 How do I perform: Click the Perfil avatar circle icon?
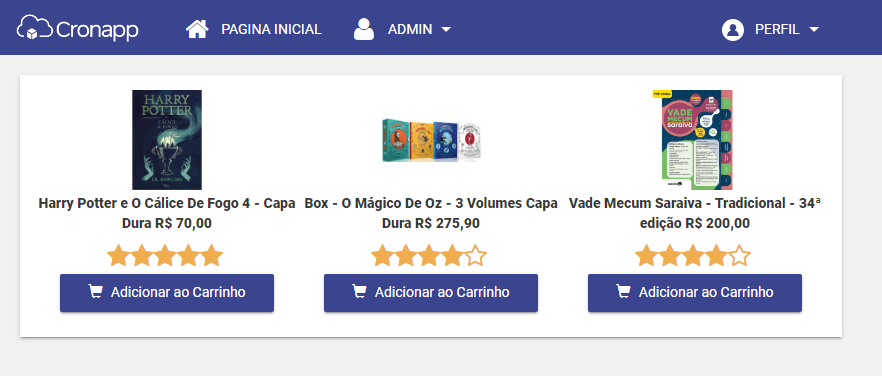[733, 30]
